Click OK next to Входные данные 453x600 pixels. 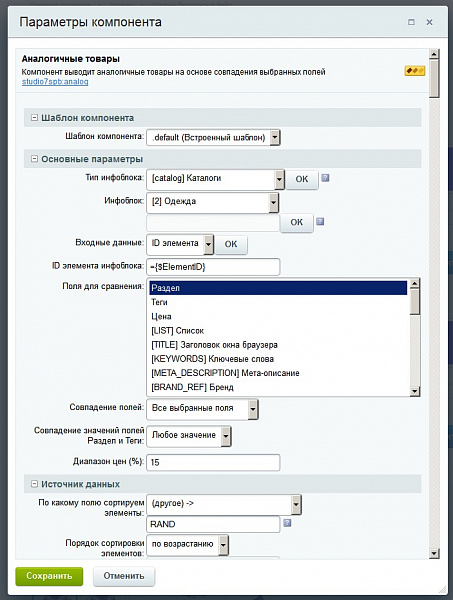[231, 244]
